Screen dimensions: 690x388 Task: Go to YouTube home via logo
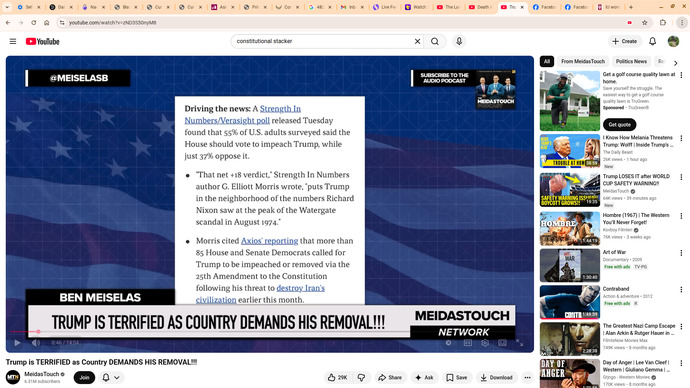tap(42, 41)
